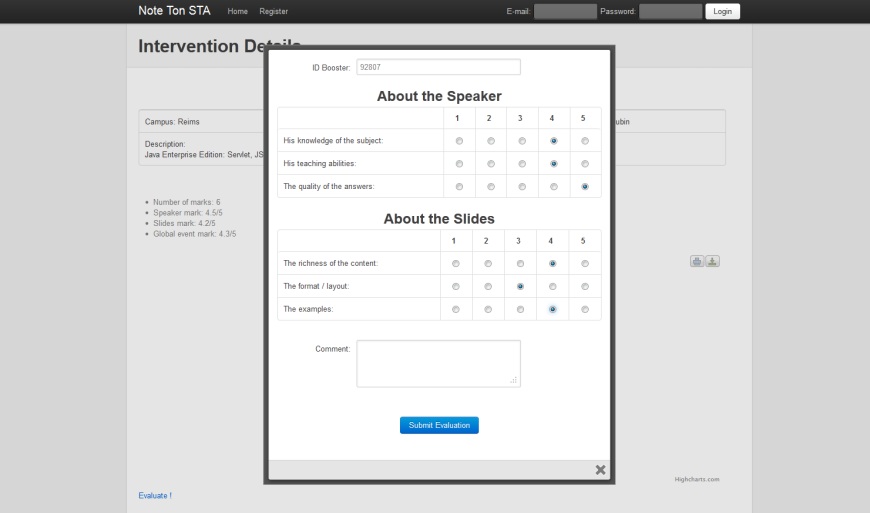Set format / layout rating to 2
Image resolution: width=870 pixels, height=513 pixels.
coord(488,287)
